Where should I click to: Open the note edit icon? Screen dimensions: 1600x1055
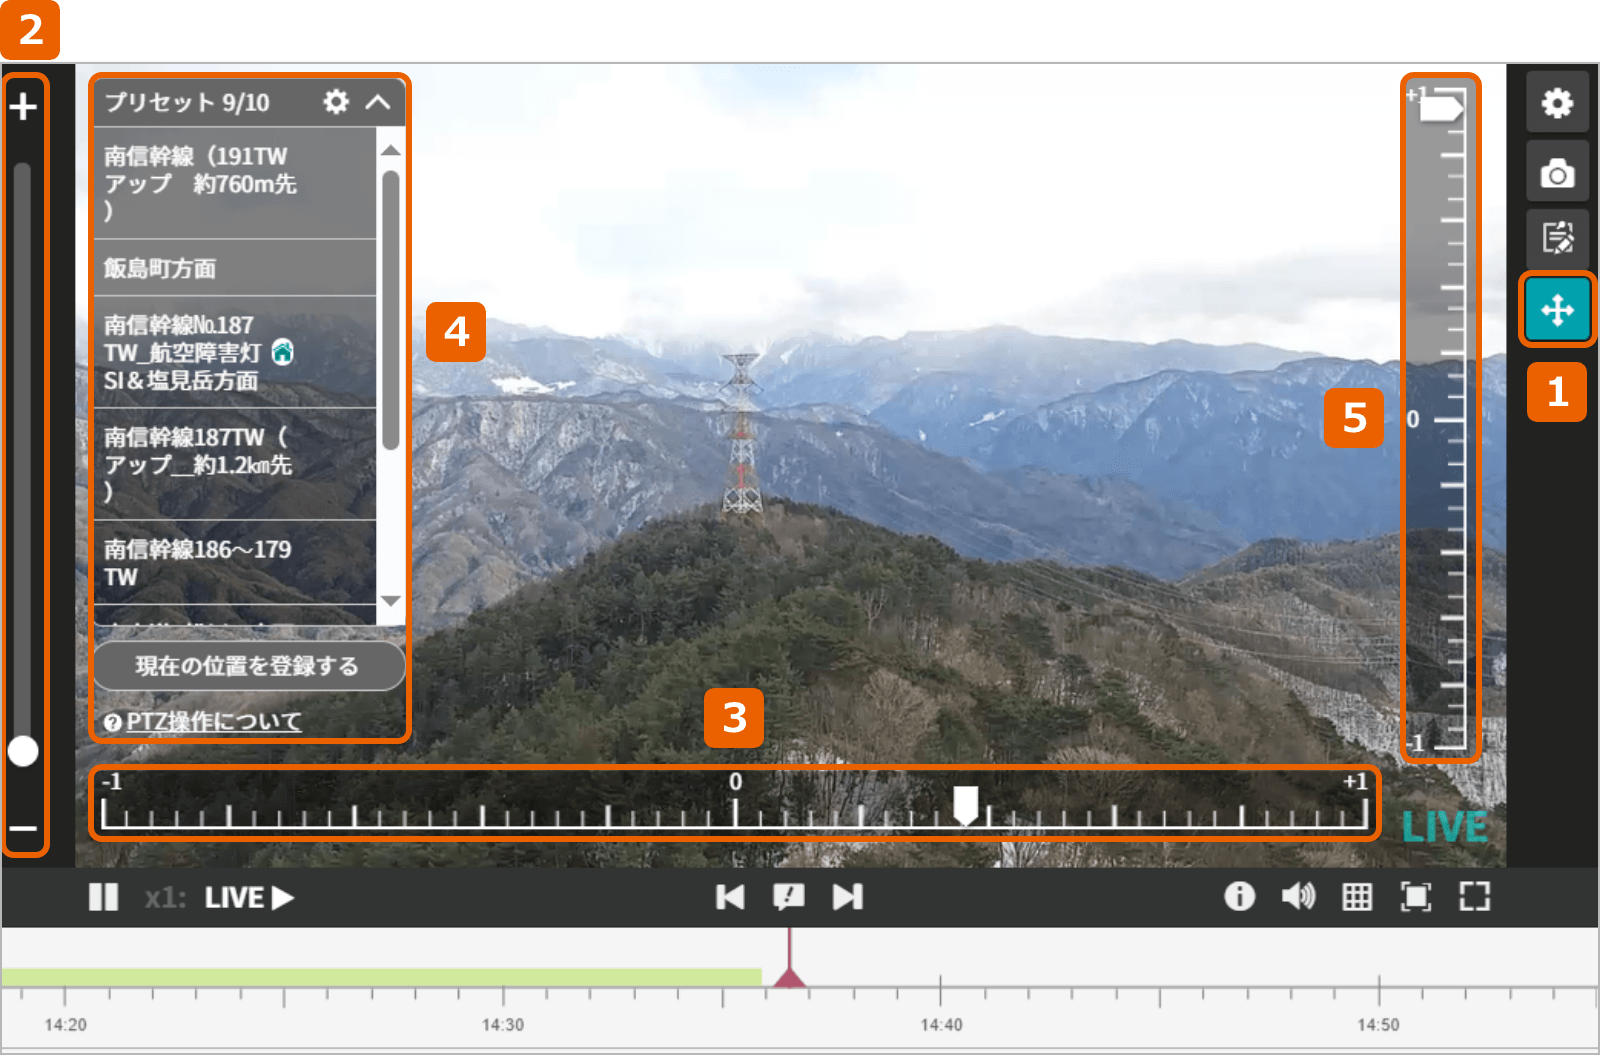pos(1557,238)
